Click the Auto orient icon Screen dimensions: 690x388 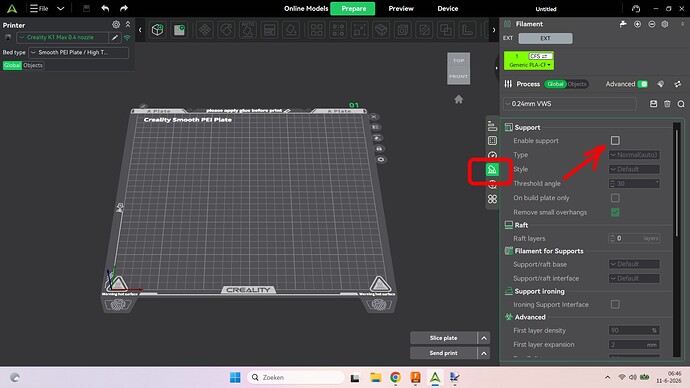click(x=248, y=30)
